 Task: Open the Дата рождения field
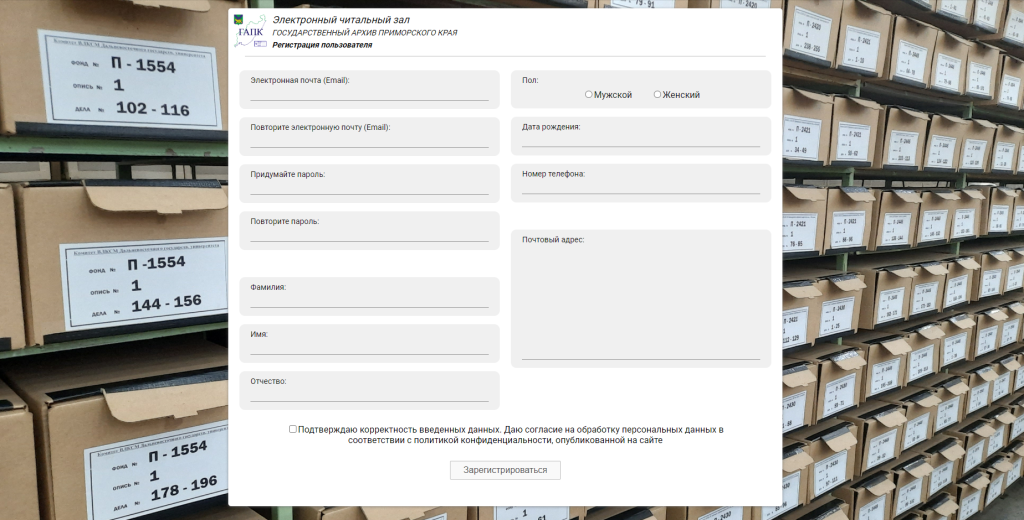coord(640,141)
